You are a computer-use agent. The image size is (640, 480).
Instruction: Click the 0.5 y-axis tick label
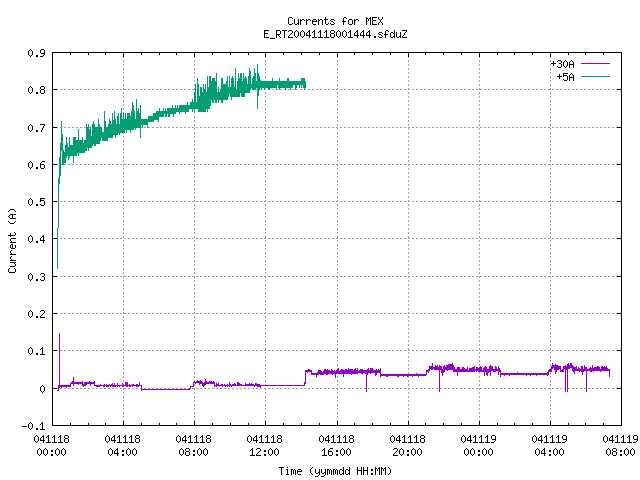point(36,202)
